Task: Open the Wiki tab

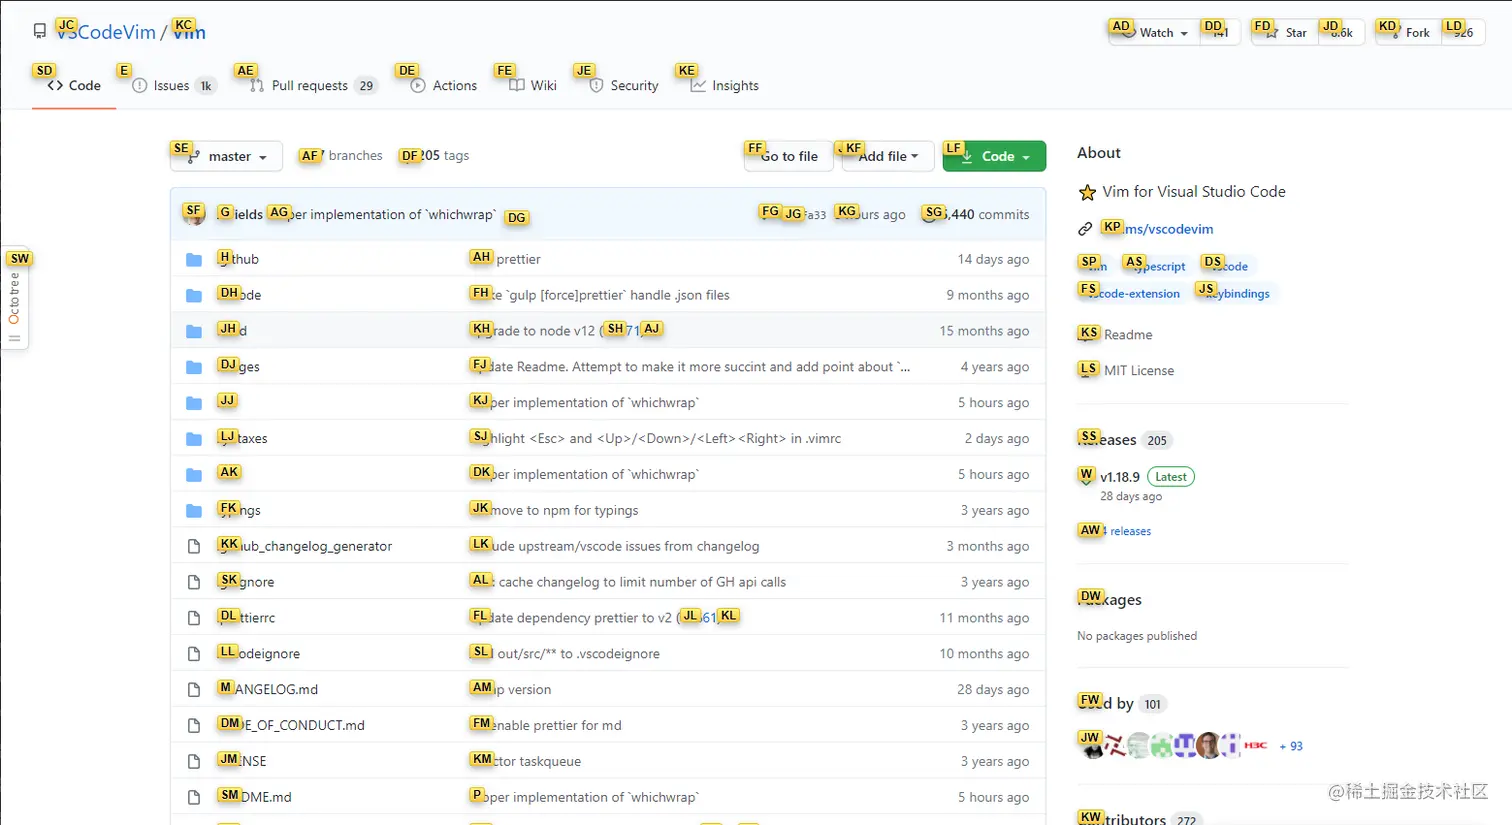Action: coord(533,86)
